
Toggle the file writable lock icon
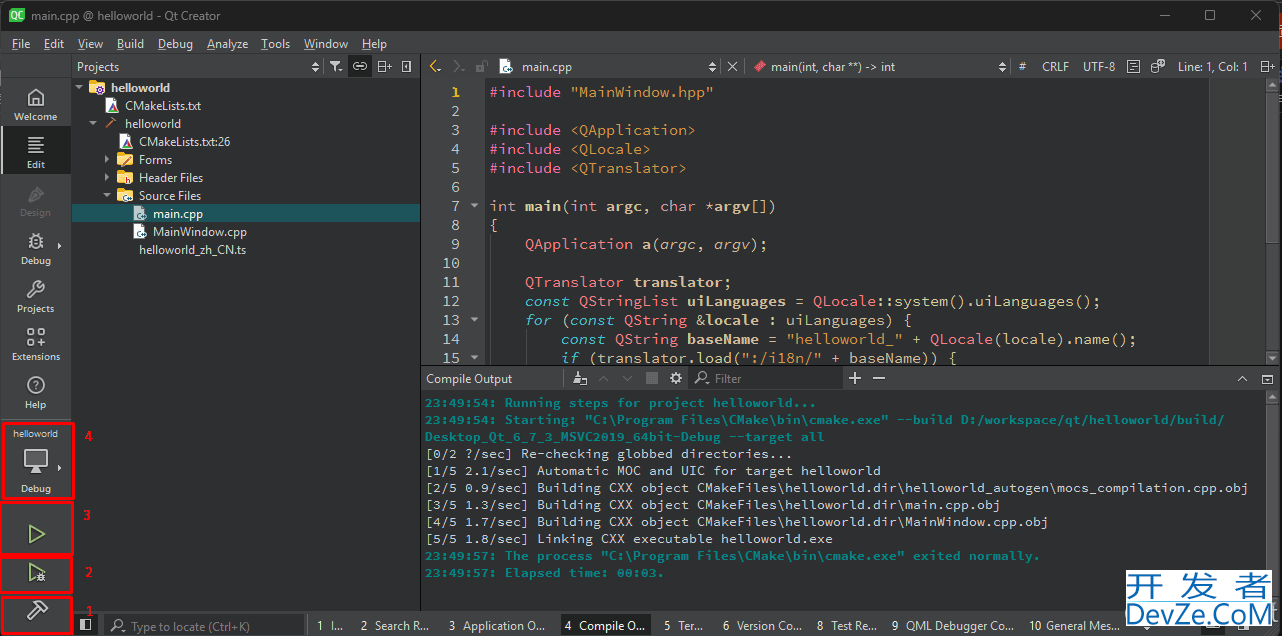482,67
